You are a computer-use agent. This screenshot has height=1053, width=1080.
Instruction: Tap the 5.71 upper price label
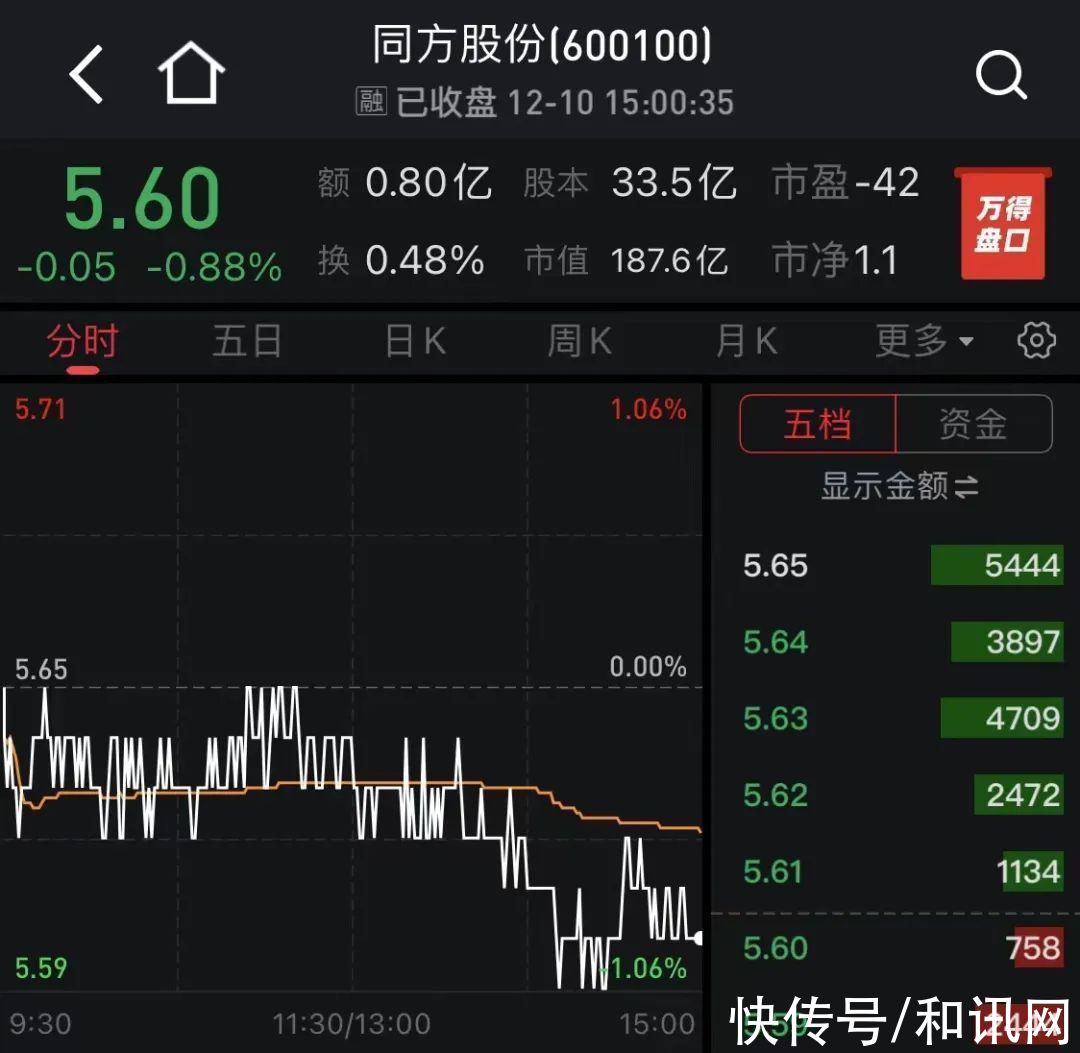(x=41, y=410)
